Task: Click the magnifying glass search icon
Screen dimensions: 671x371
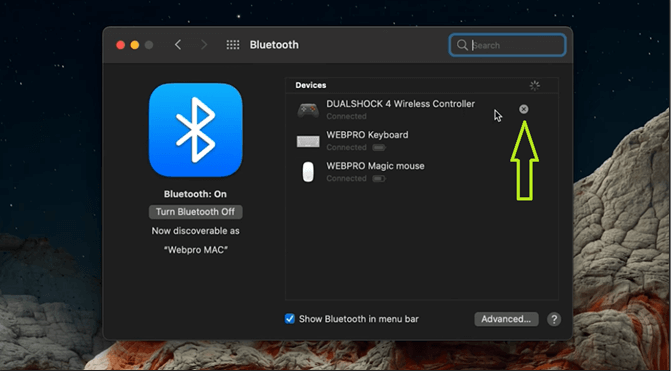Action: point(462,45)
